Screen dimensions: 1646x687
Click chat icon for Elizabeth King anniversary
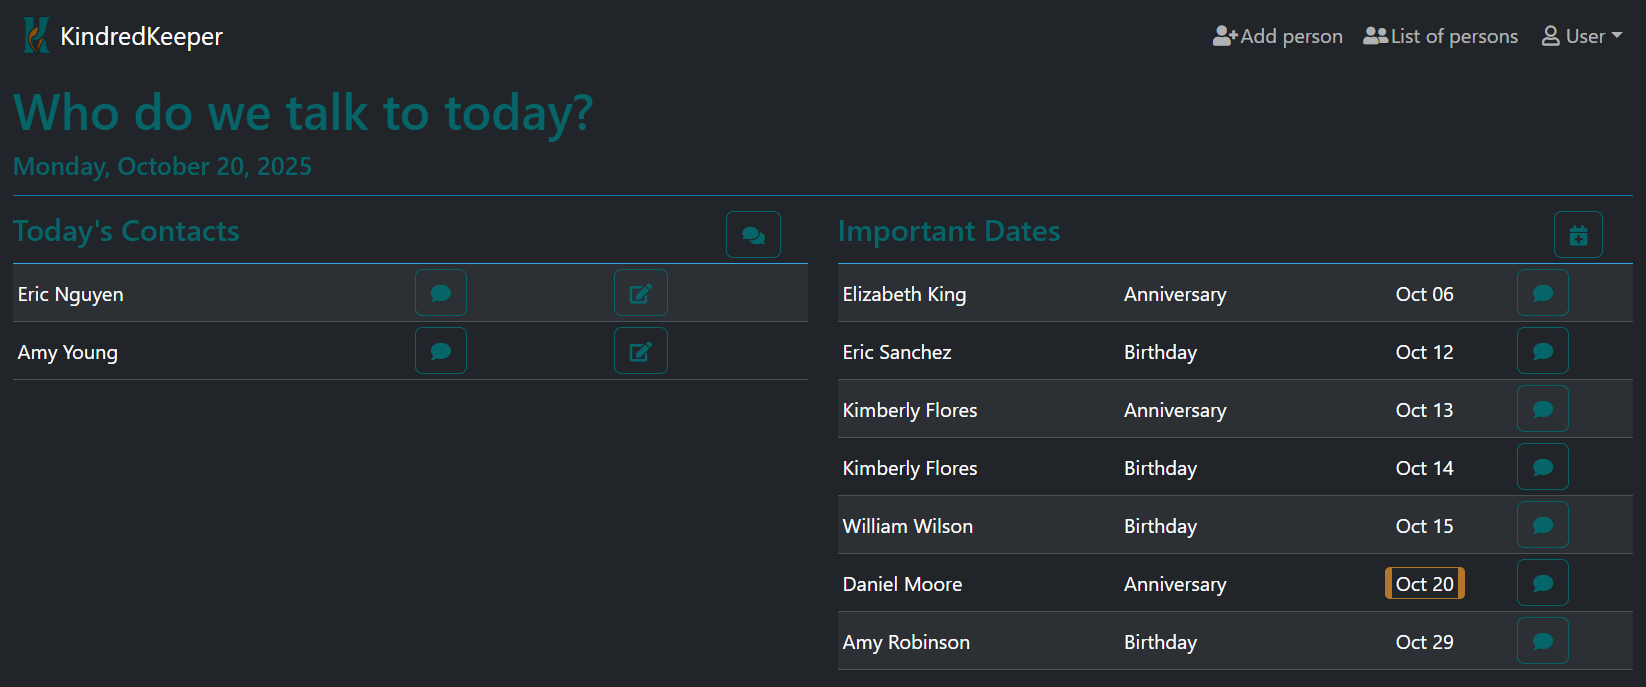1542,293
